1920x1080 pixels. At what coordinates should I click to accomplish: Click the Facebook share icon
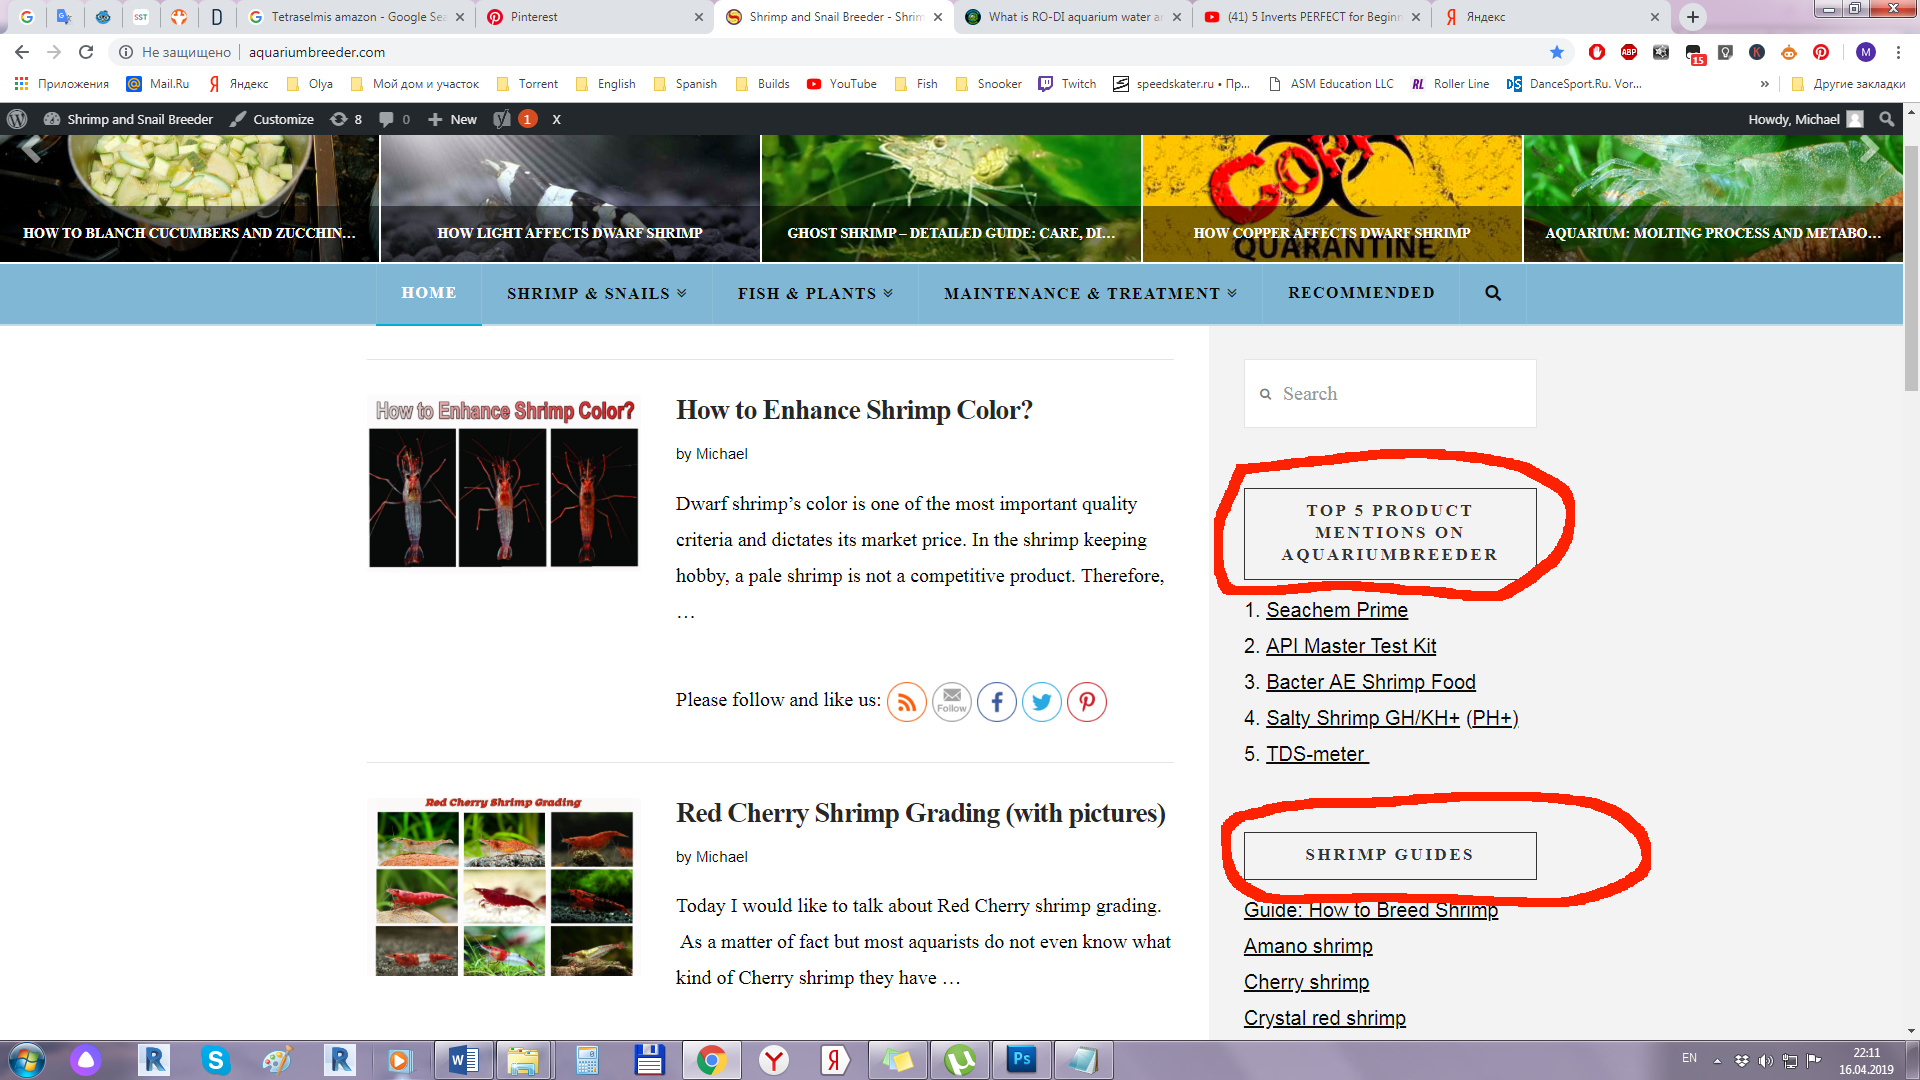(997, 702)
